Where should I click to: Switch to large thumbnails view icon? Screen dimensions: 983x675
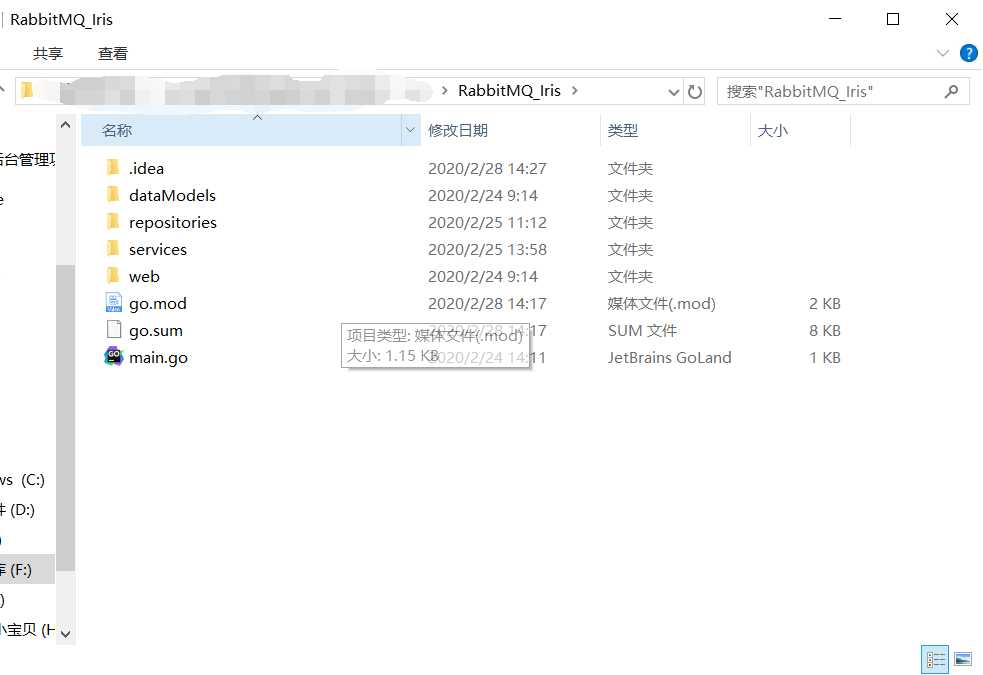coord(963,659)
